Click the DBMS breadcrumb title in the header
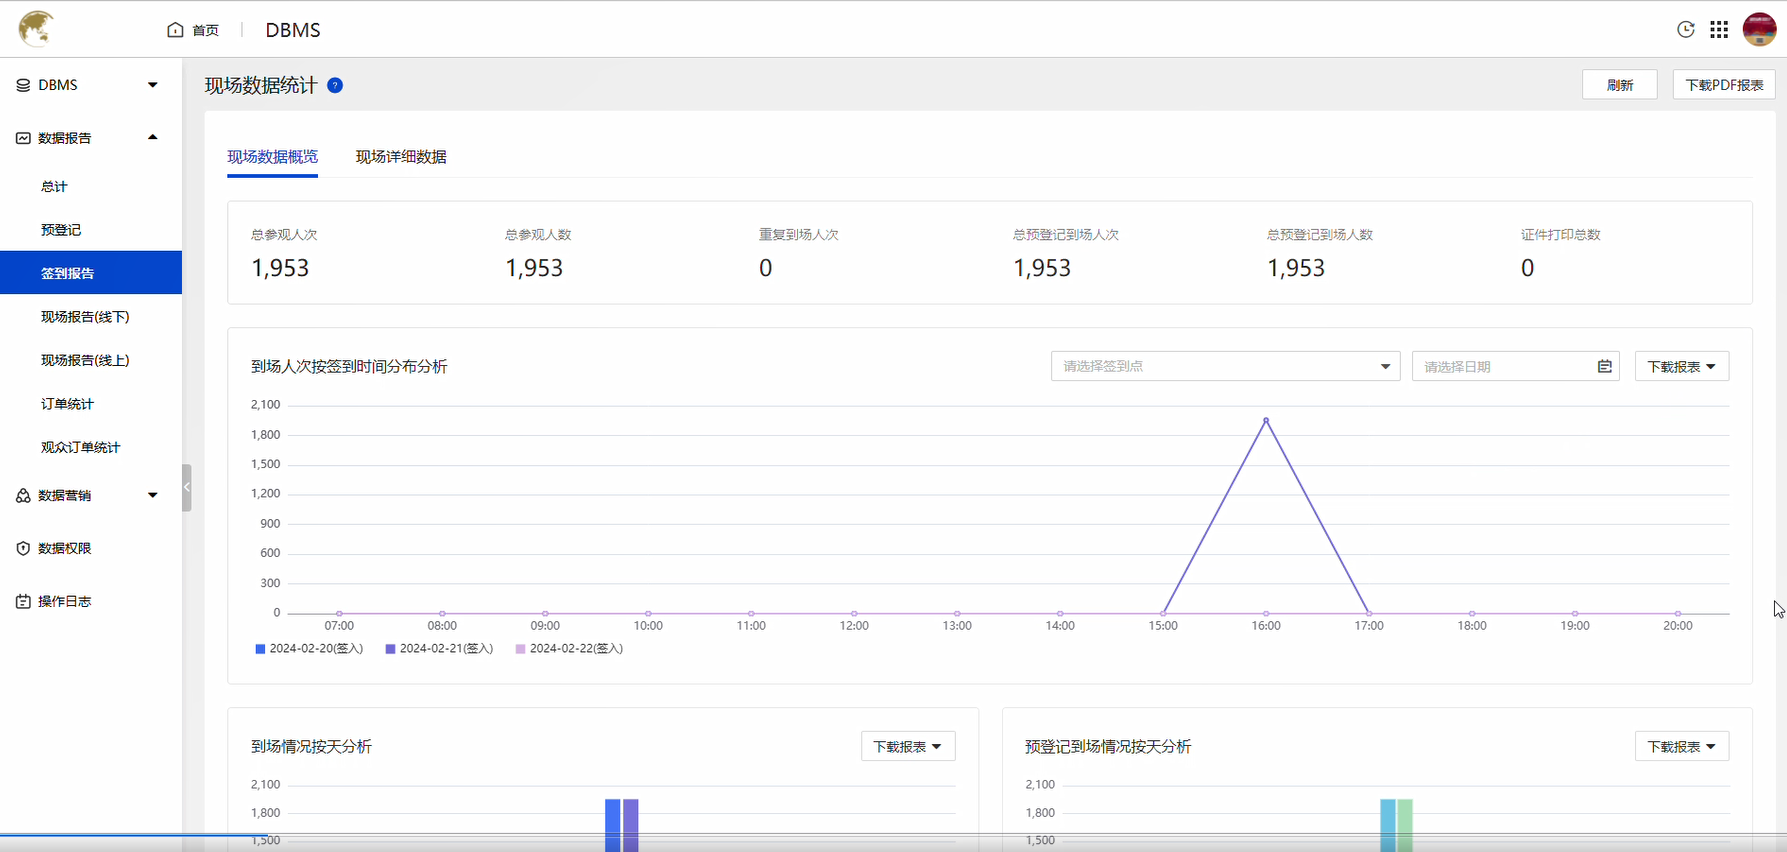Viewport: 1787px width, 852px height. [293, 30]
